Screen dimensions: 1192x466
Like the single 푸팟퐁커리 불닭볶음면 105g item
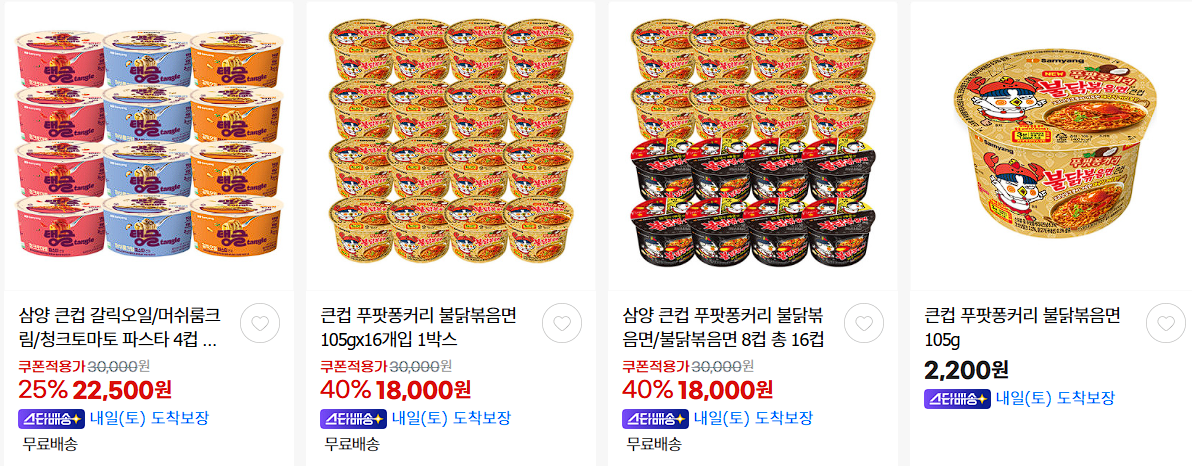point(1165,323)
